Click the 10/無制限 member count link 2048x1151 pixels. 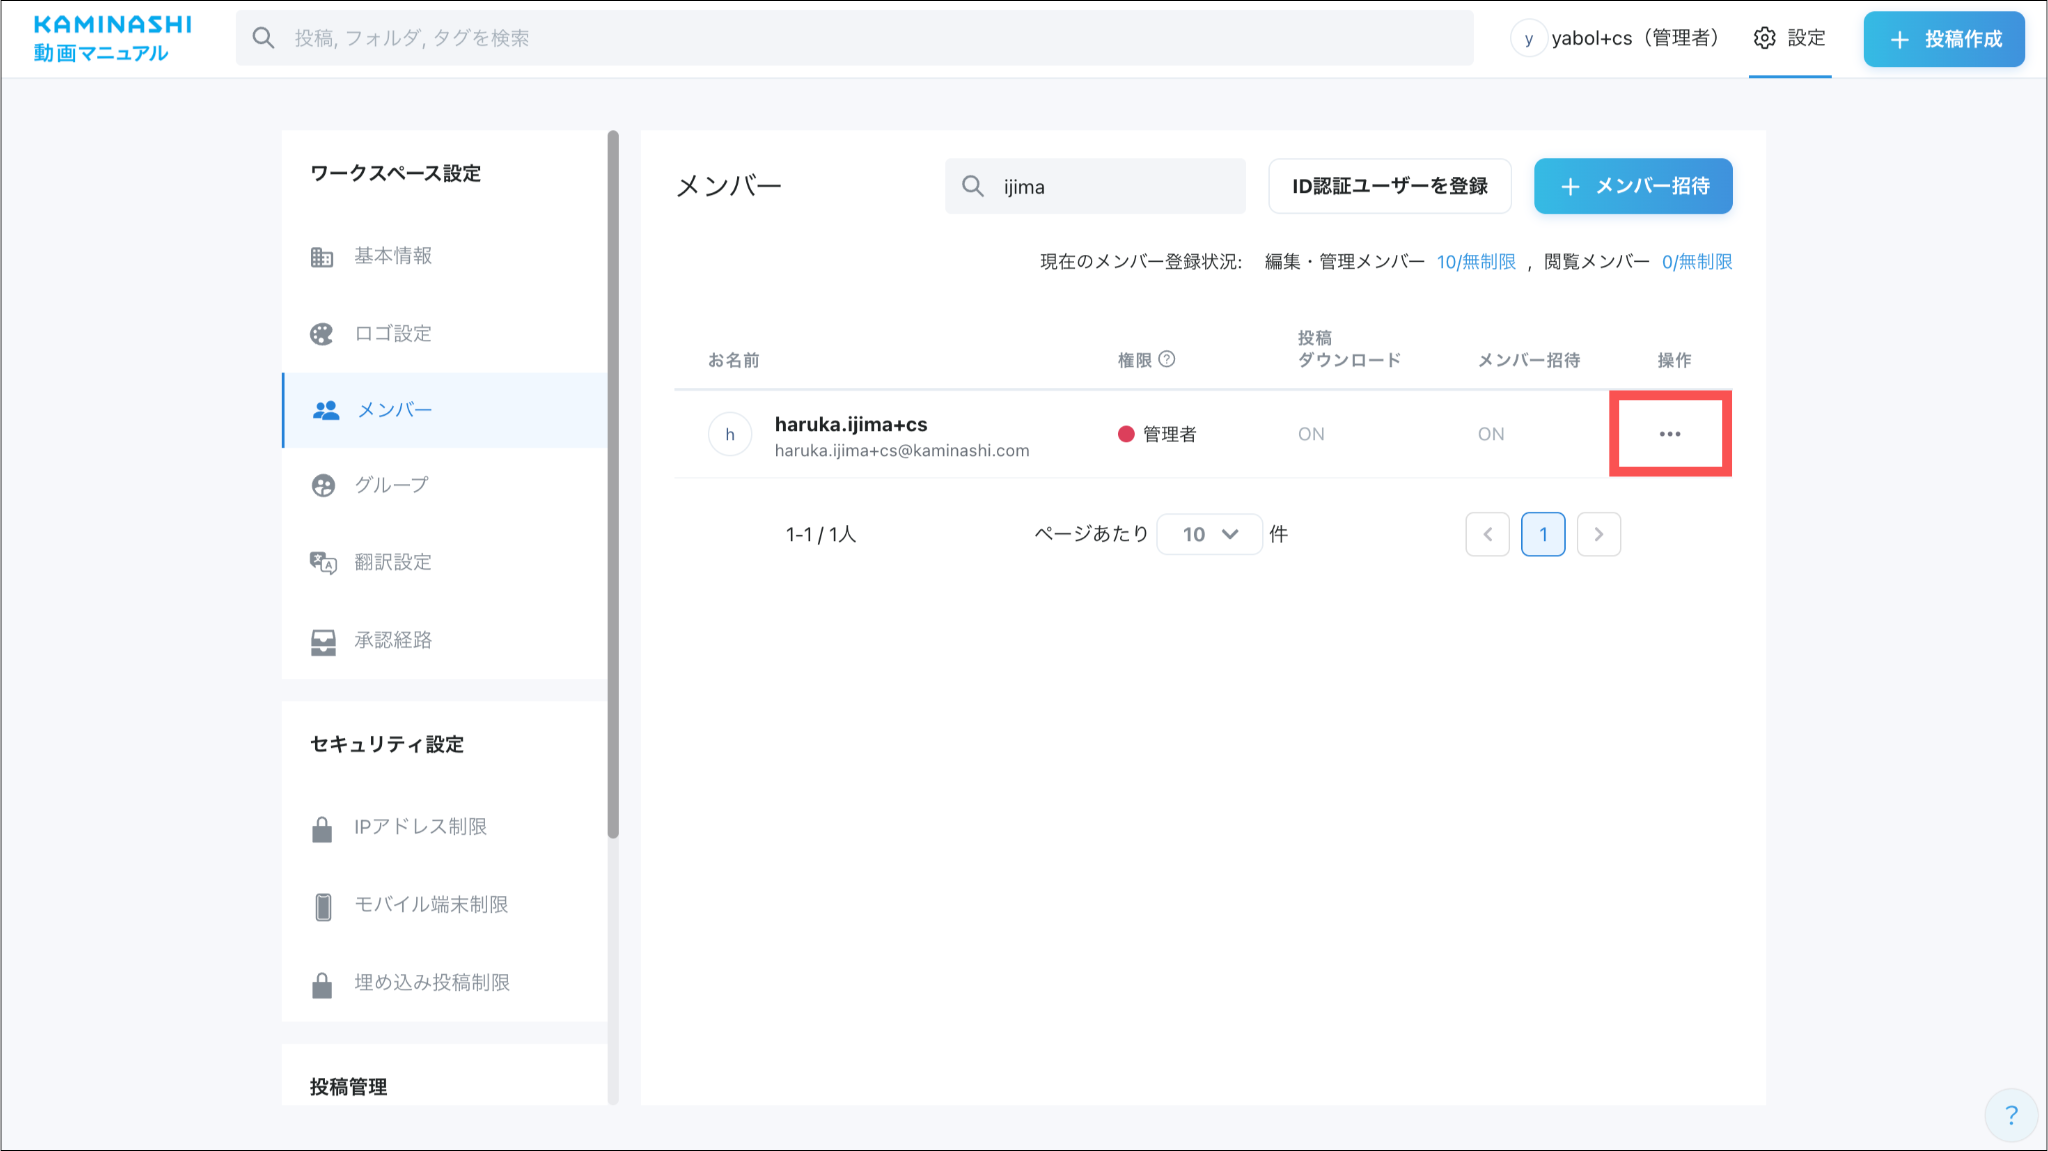tap(1475, 262)
